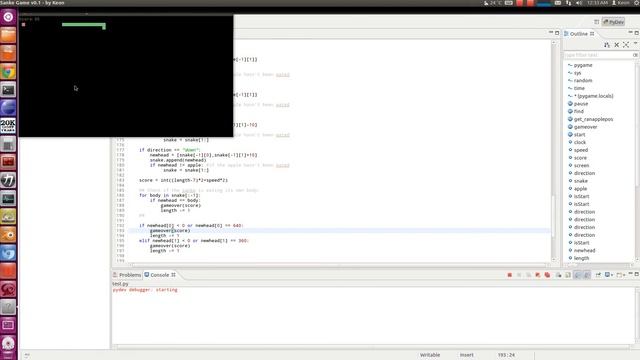Select the screen variable in Outline
The width and height of the screenshot is (640, 360).
581,166
